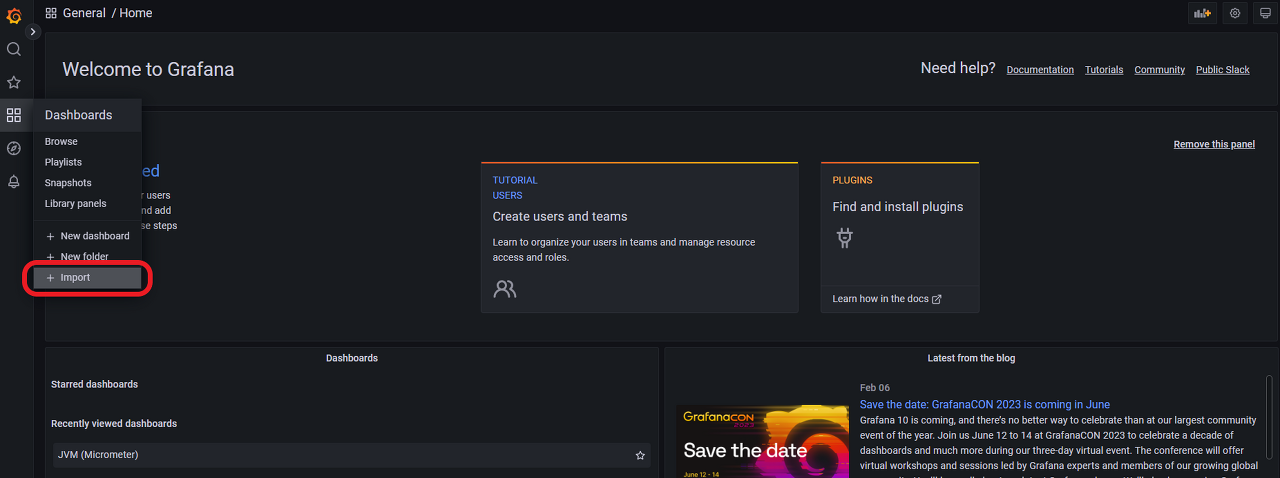Open the Tutorials link
Screen dimensions: 1280x478
tap(1104, 70)
